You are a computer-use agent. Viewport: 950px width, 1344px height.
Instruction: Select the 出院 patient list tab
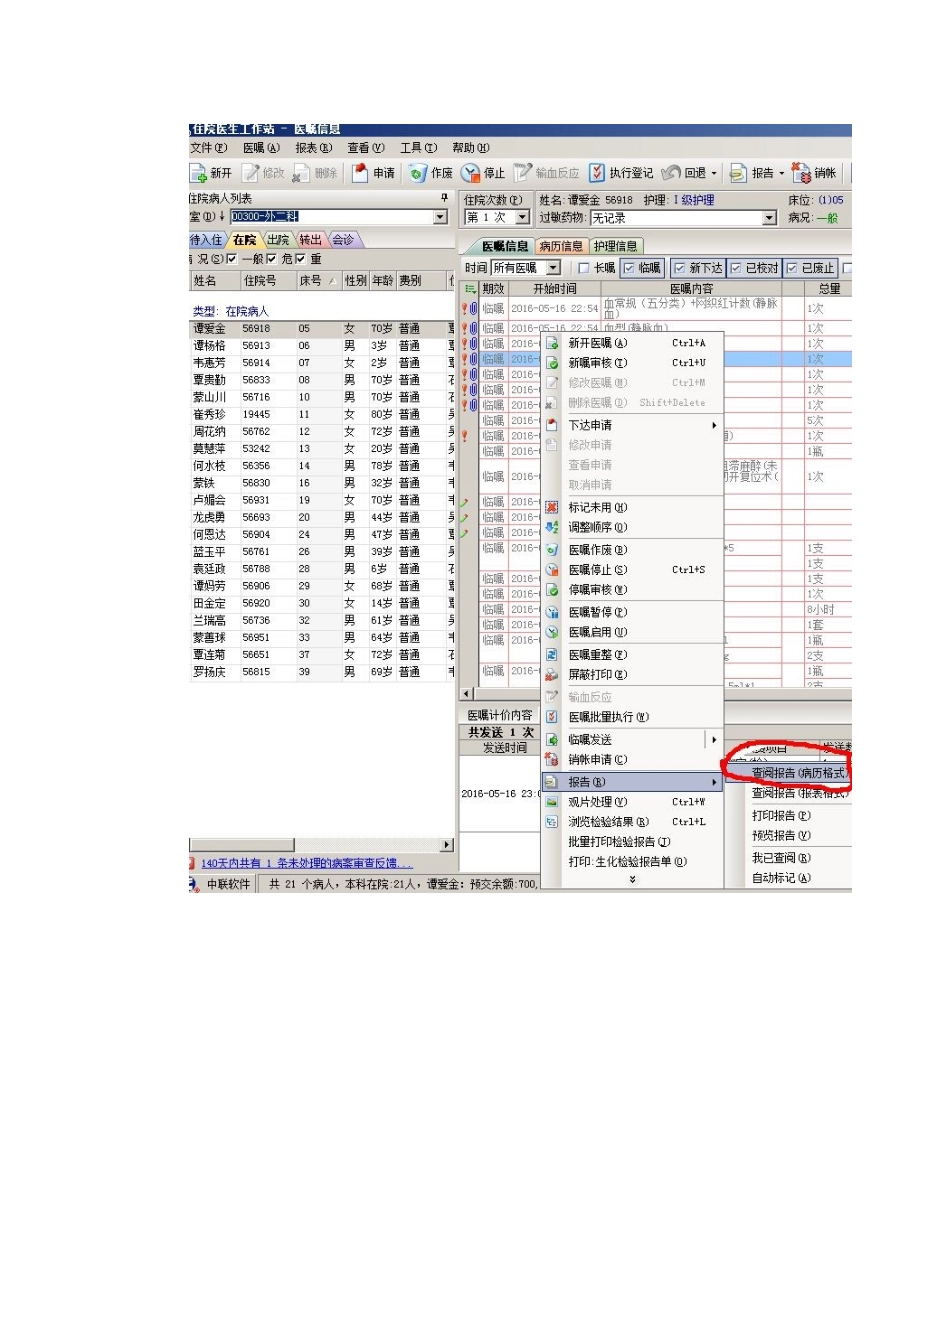[x=278, y=240]
